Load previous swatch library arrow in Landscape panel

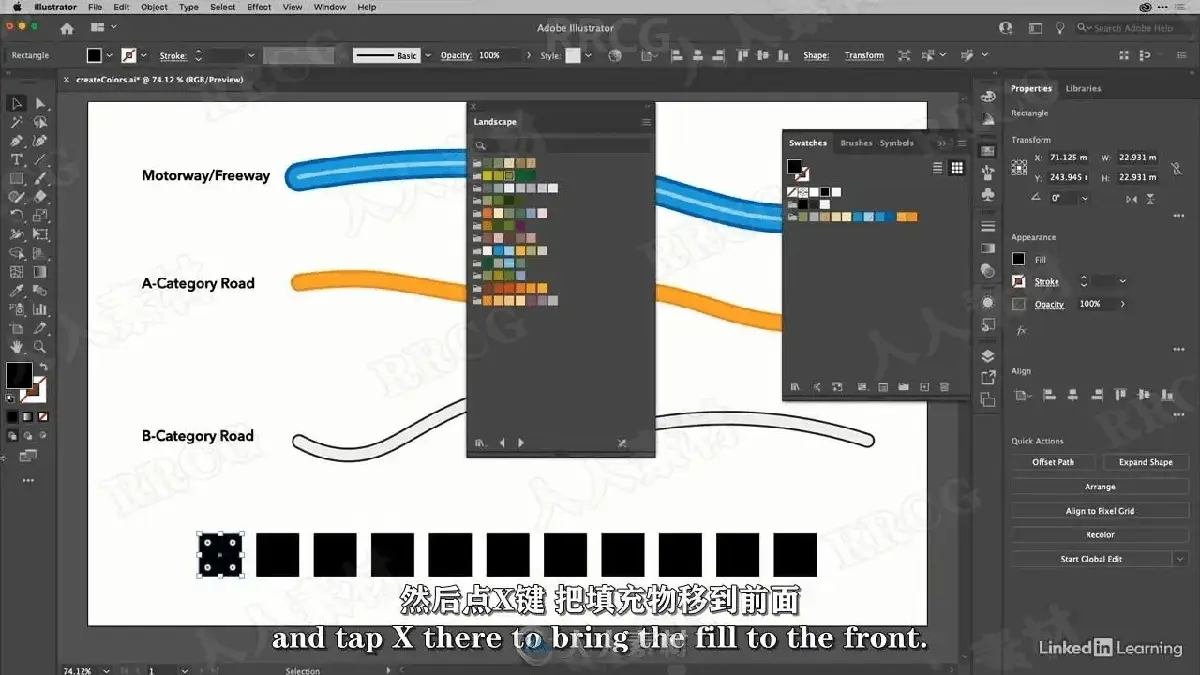[x=502, y=443]
